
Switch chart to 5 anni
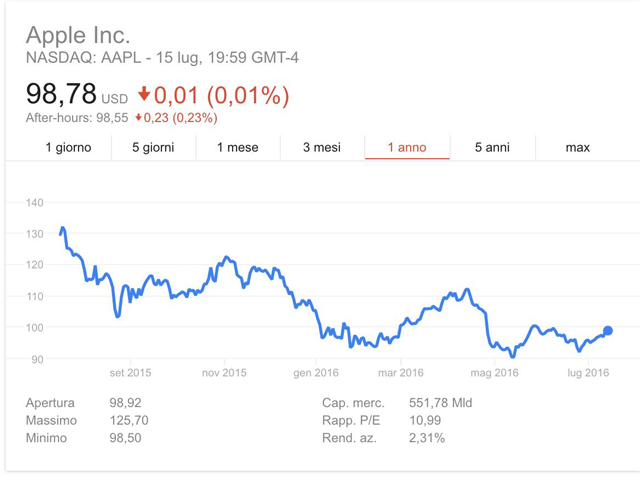(x=492, y=147)
